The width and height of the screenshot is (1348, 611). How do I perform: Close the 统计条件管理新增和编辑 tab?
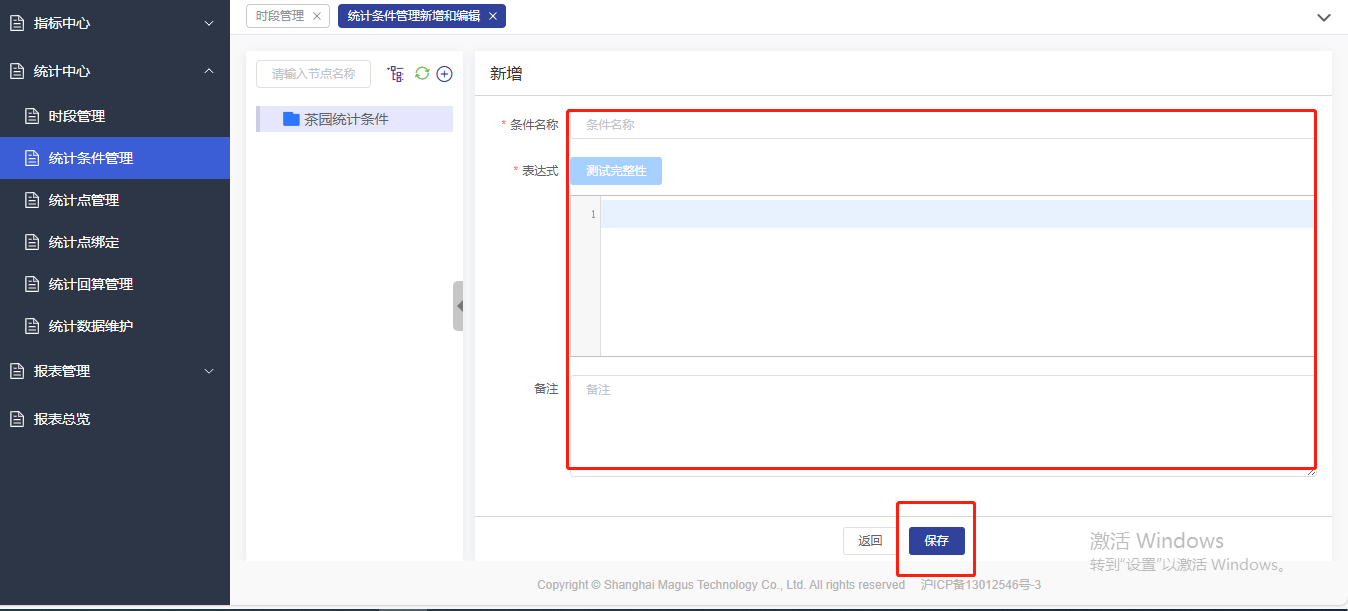[493, 16]
